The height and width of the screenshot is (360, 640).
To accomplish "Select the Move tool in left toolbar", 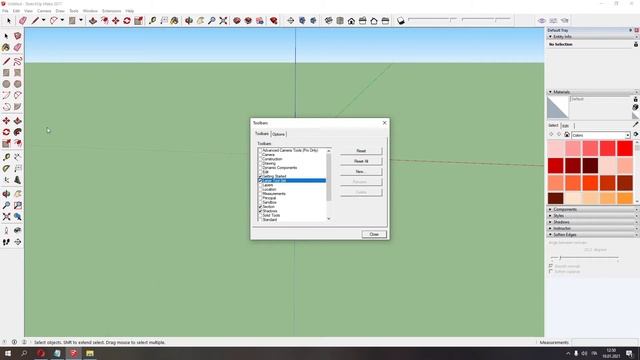I will tap(6, 121).
